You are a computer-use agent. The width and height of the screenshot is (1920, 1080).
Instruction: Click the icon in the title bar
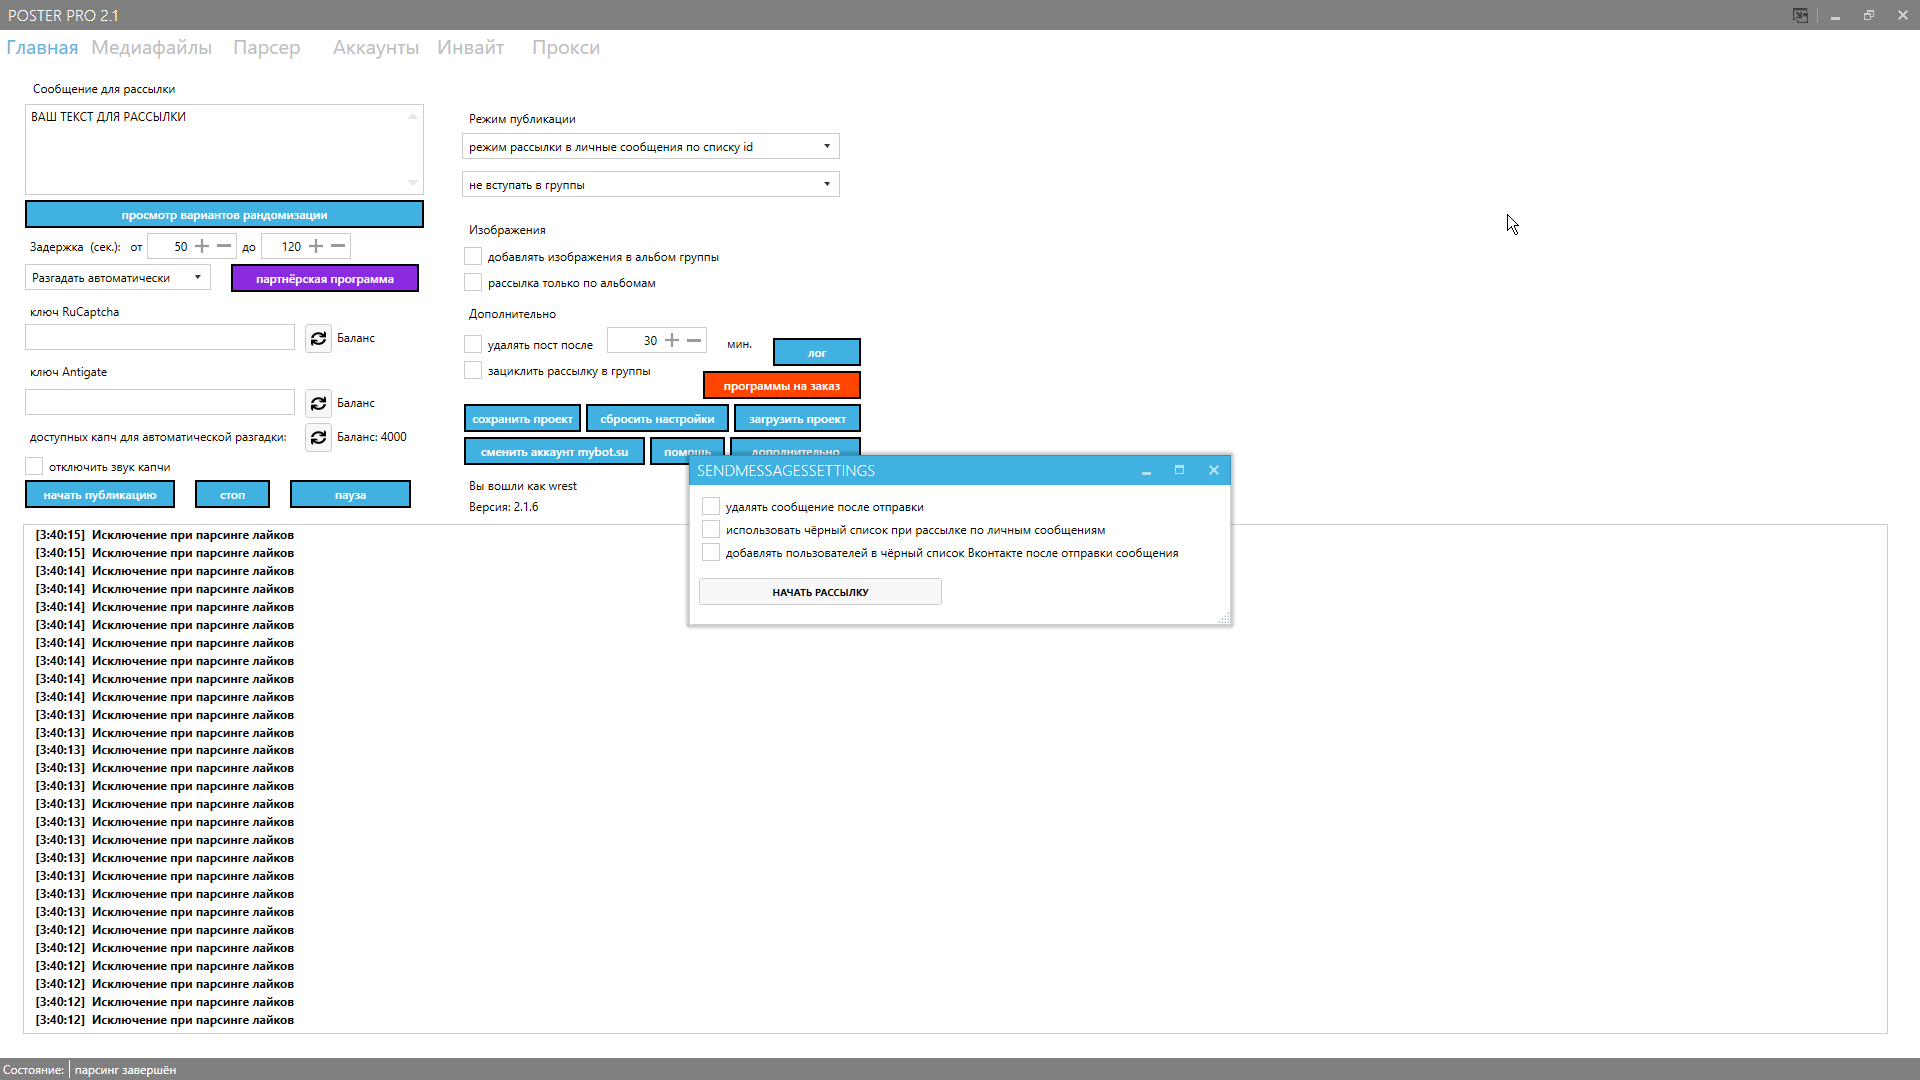pyautogui.click(x=1800, y=15)
